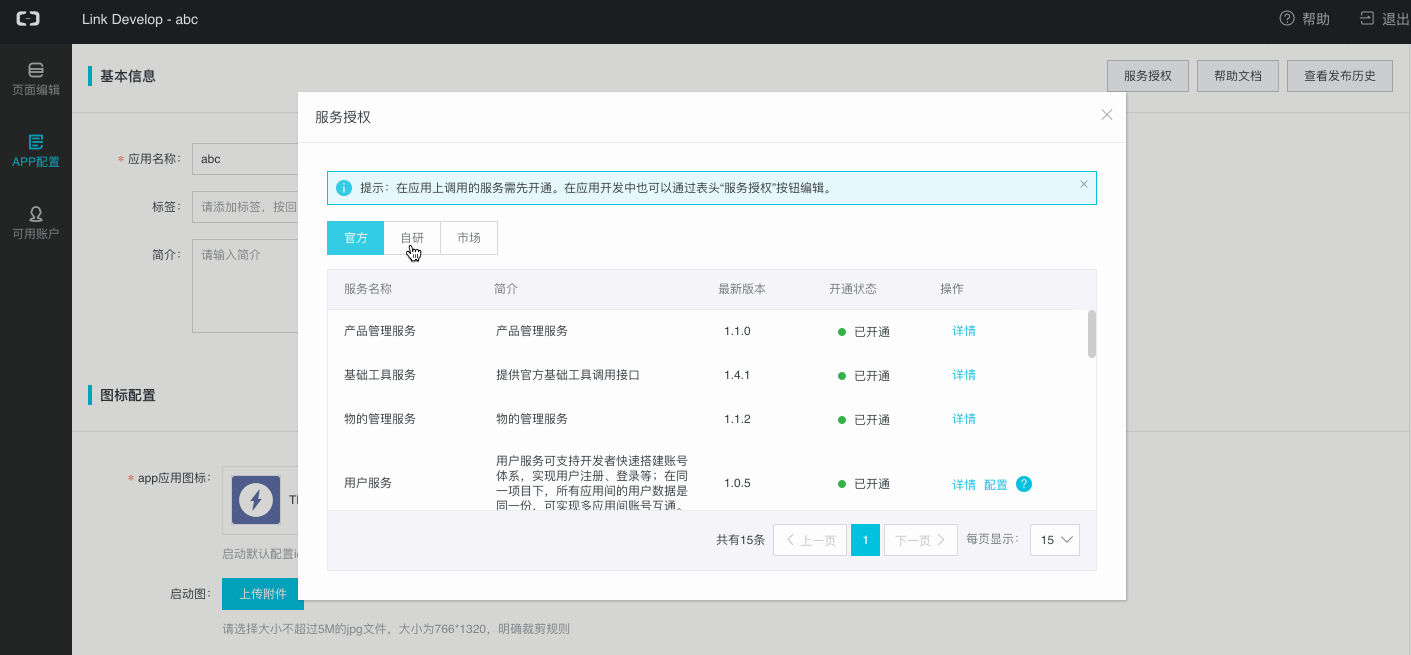Click 查看发布历史 button

tap(1340, 76)
